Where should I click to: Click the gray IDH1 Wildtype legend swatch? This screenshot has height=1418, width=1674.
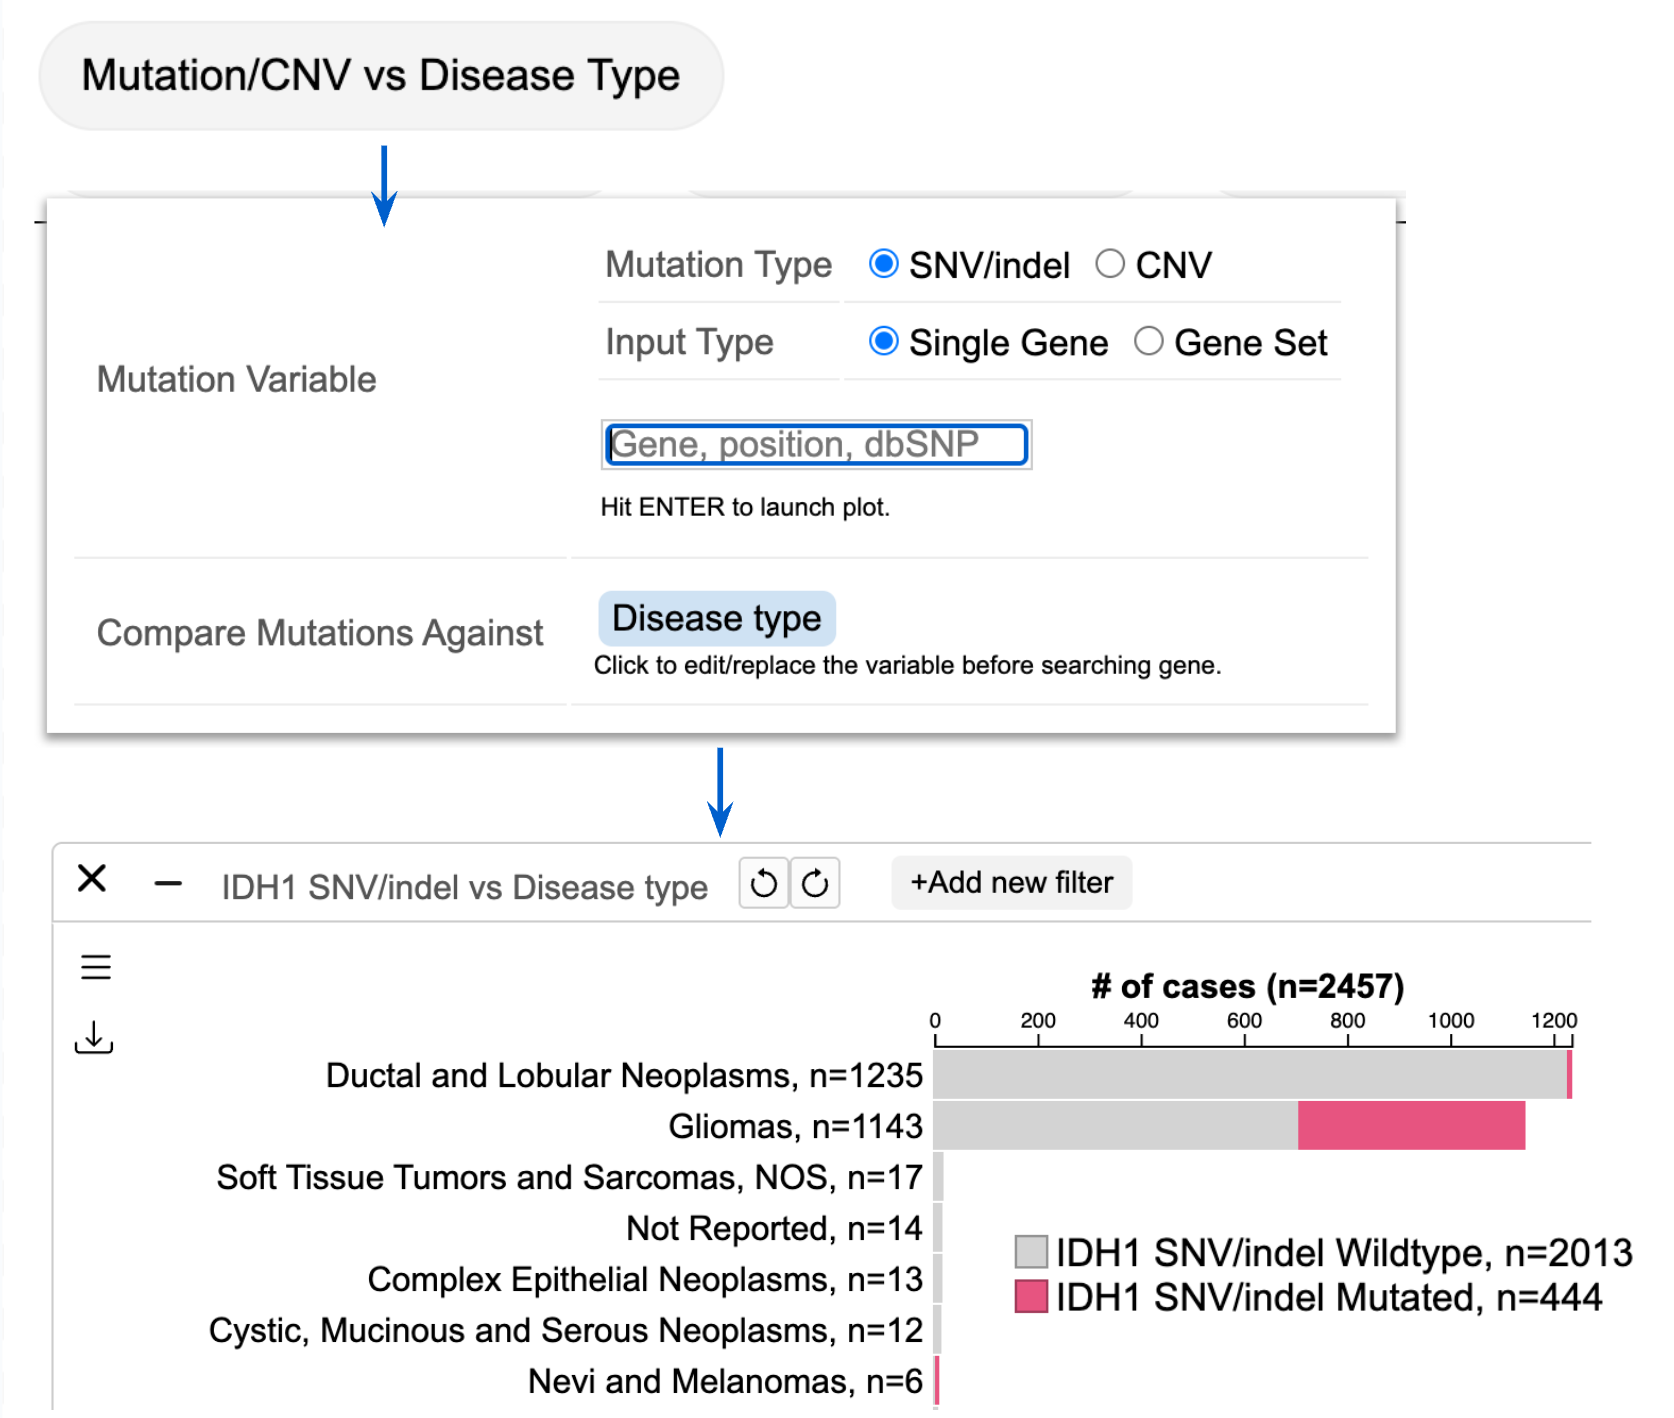click(x=1031, y=1251)
